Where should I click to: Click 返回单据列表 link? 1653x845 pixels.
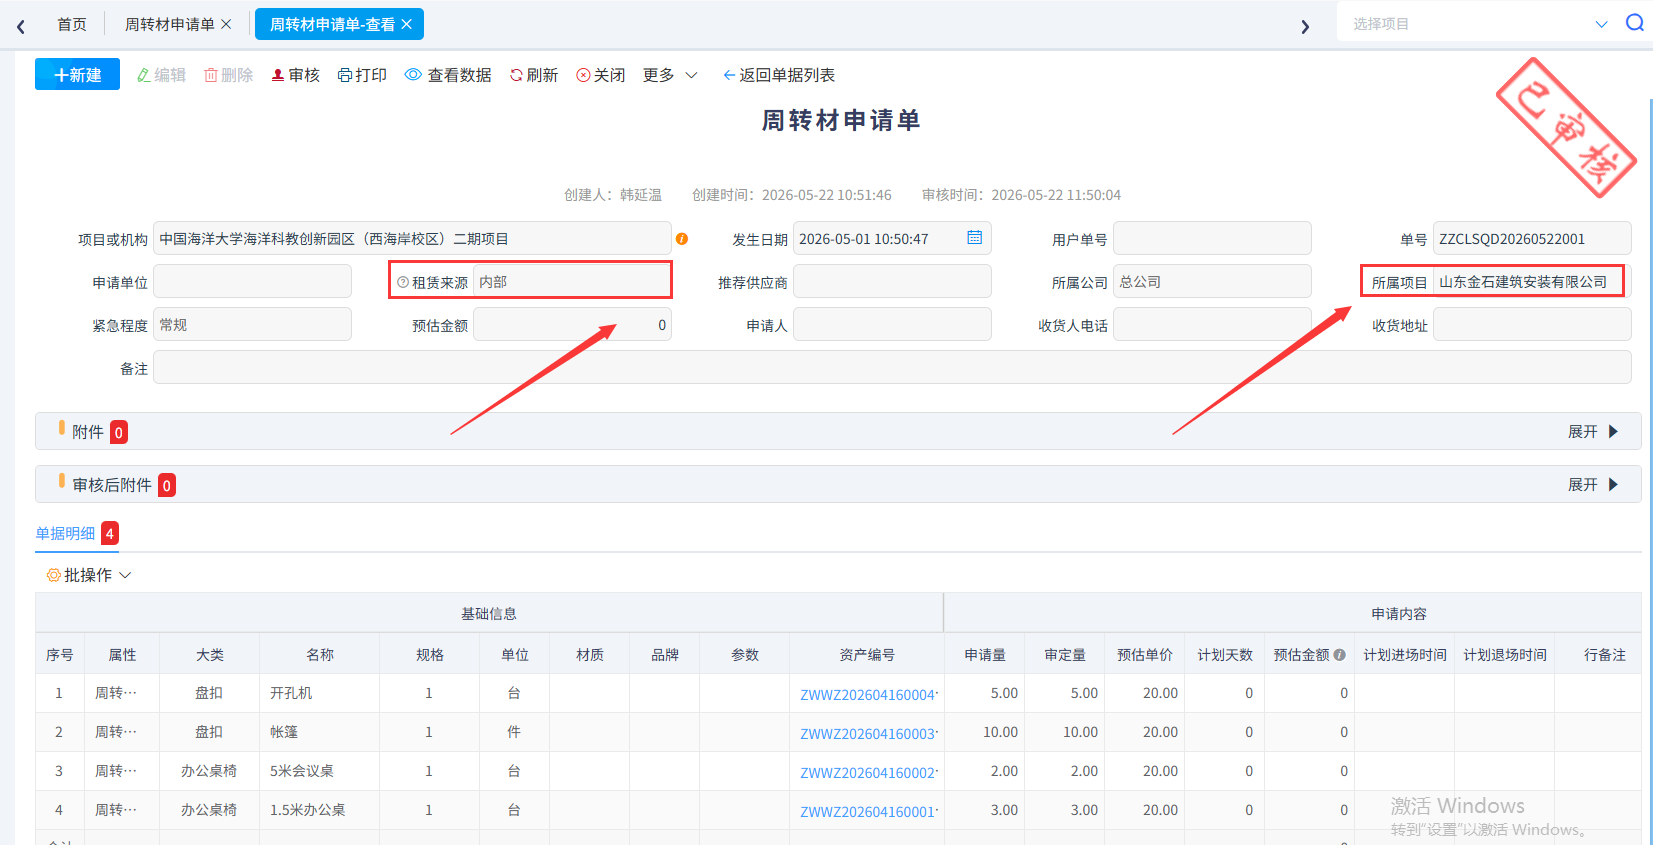tap(778, 75)
